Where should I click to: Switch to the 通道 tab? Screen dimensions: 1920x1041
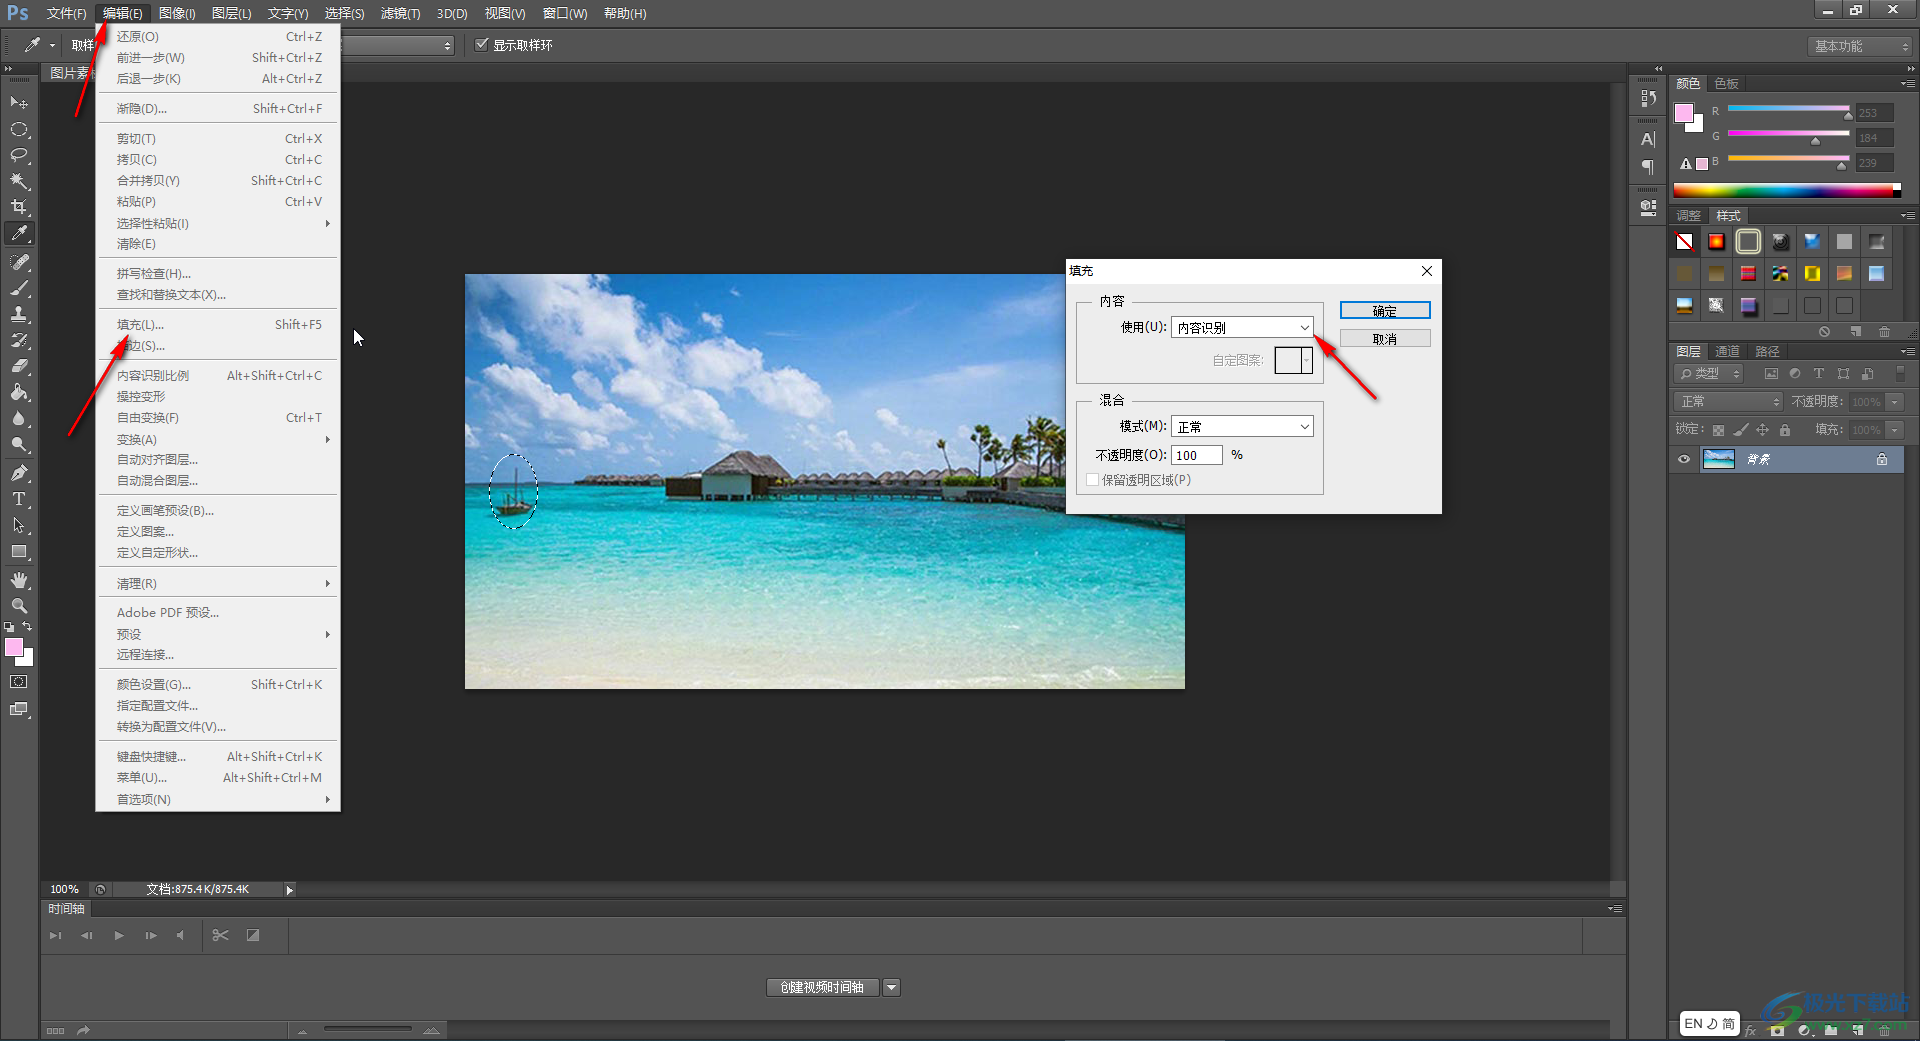point(1727,351)
